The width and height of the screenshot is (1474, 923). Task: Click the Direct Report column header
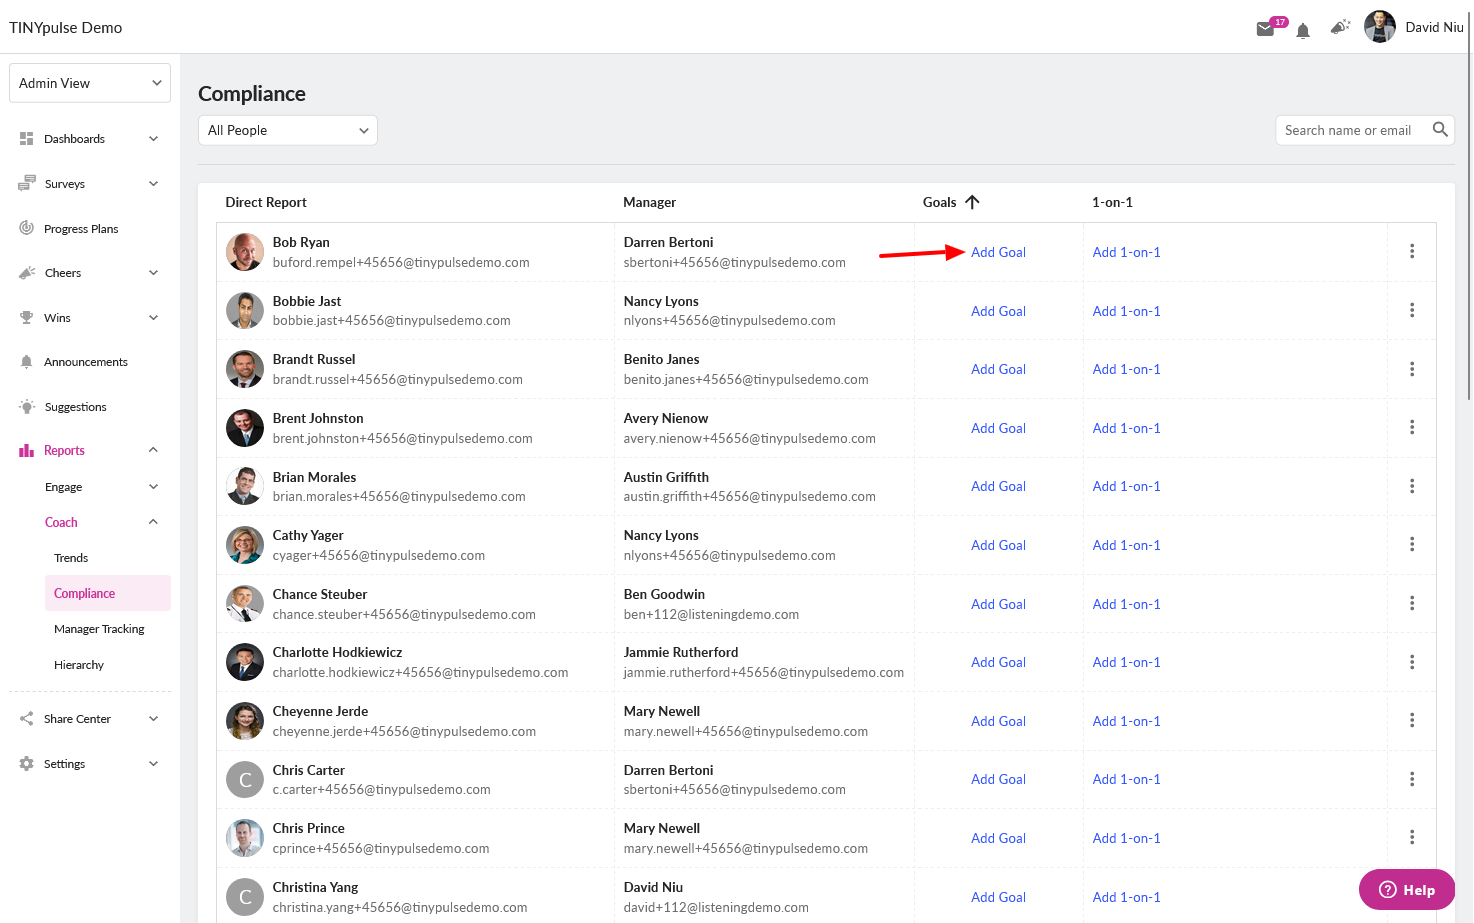point(266,202)
